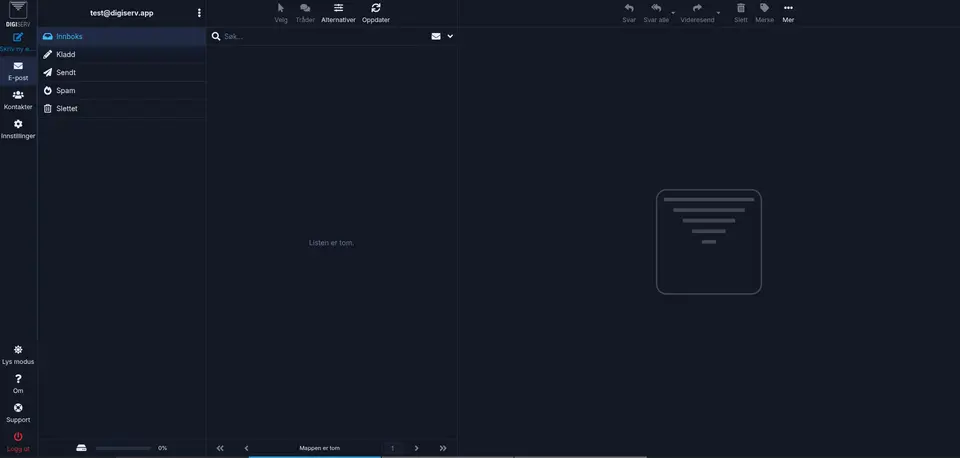Screen dimensions: 960x458
Task: Click the Videresend forward button
Action: (x=697, y=13)
